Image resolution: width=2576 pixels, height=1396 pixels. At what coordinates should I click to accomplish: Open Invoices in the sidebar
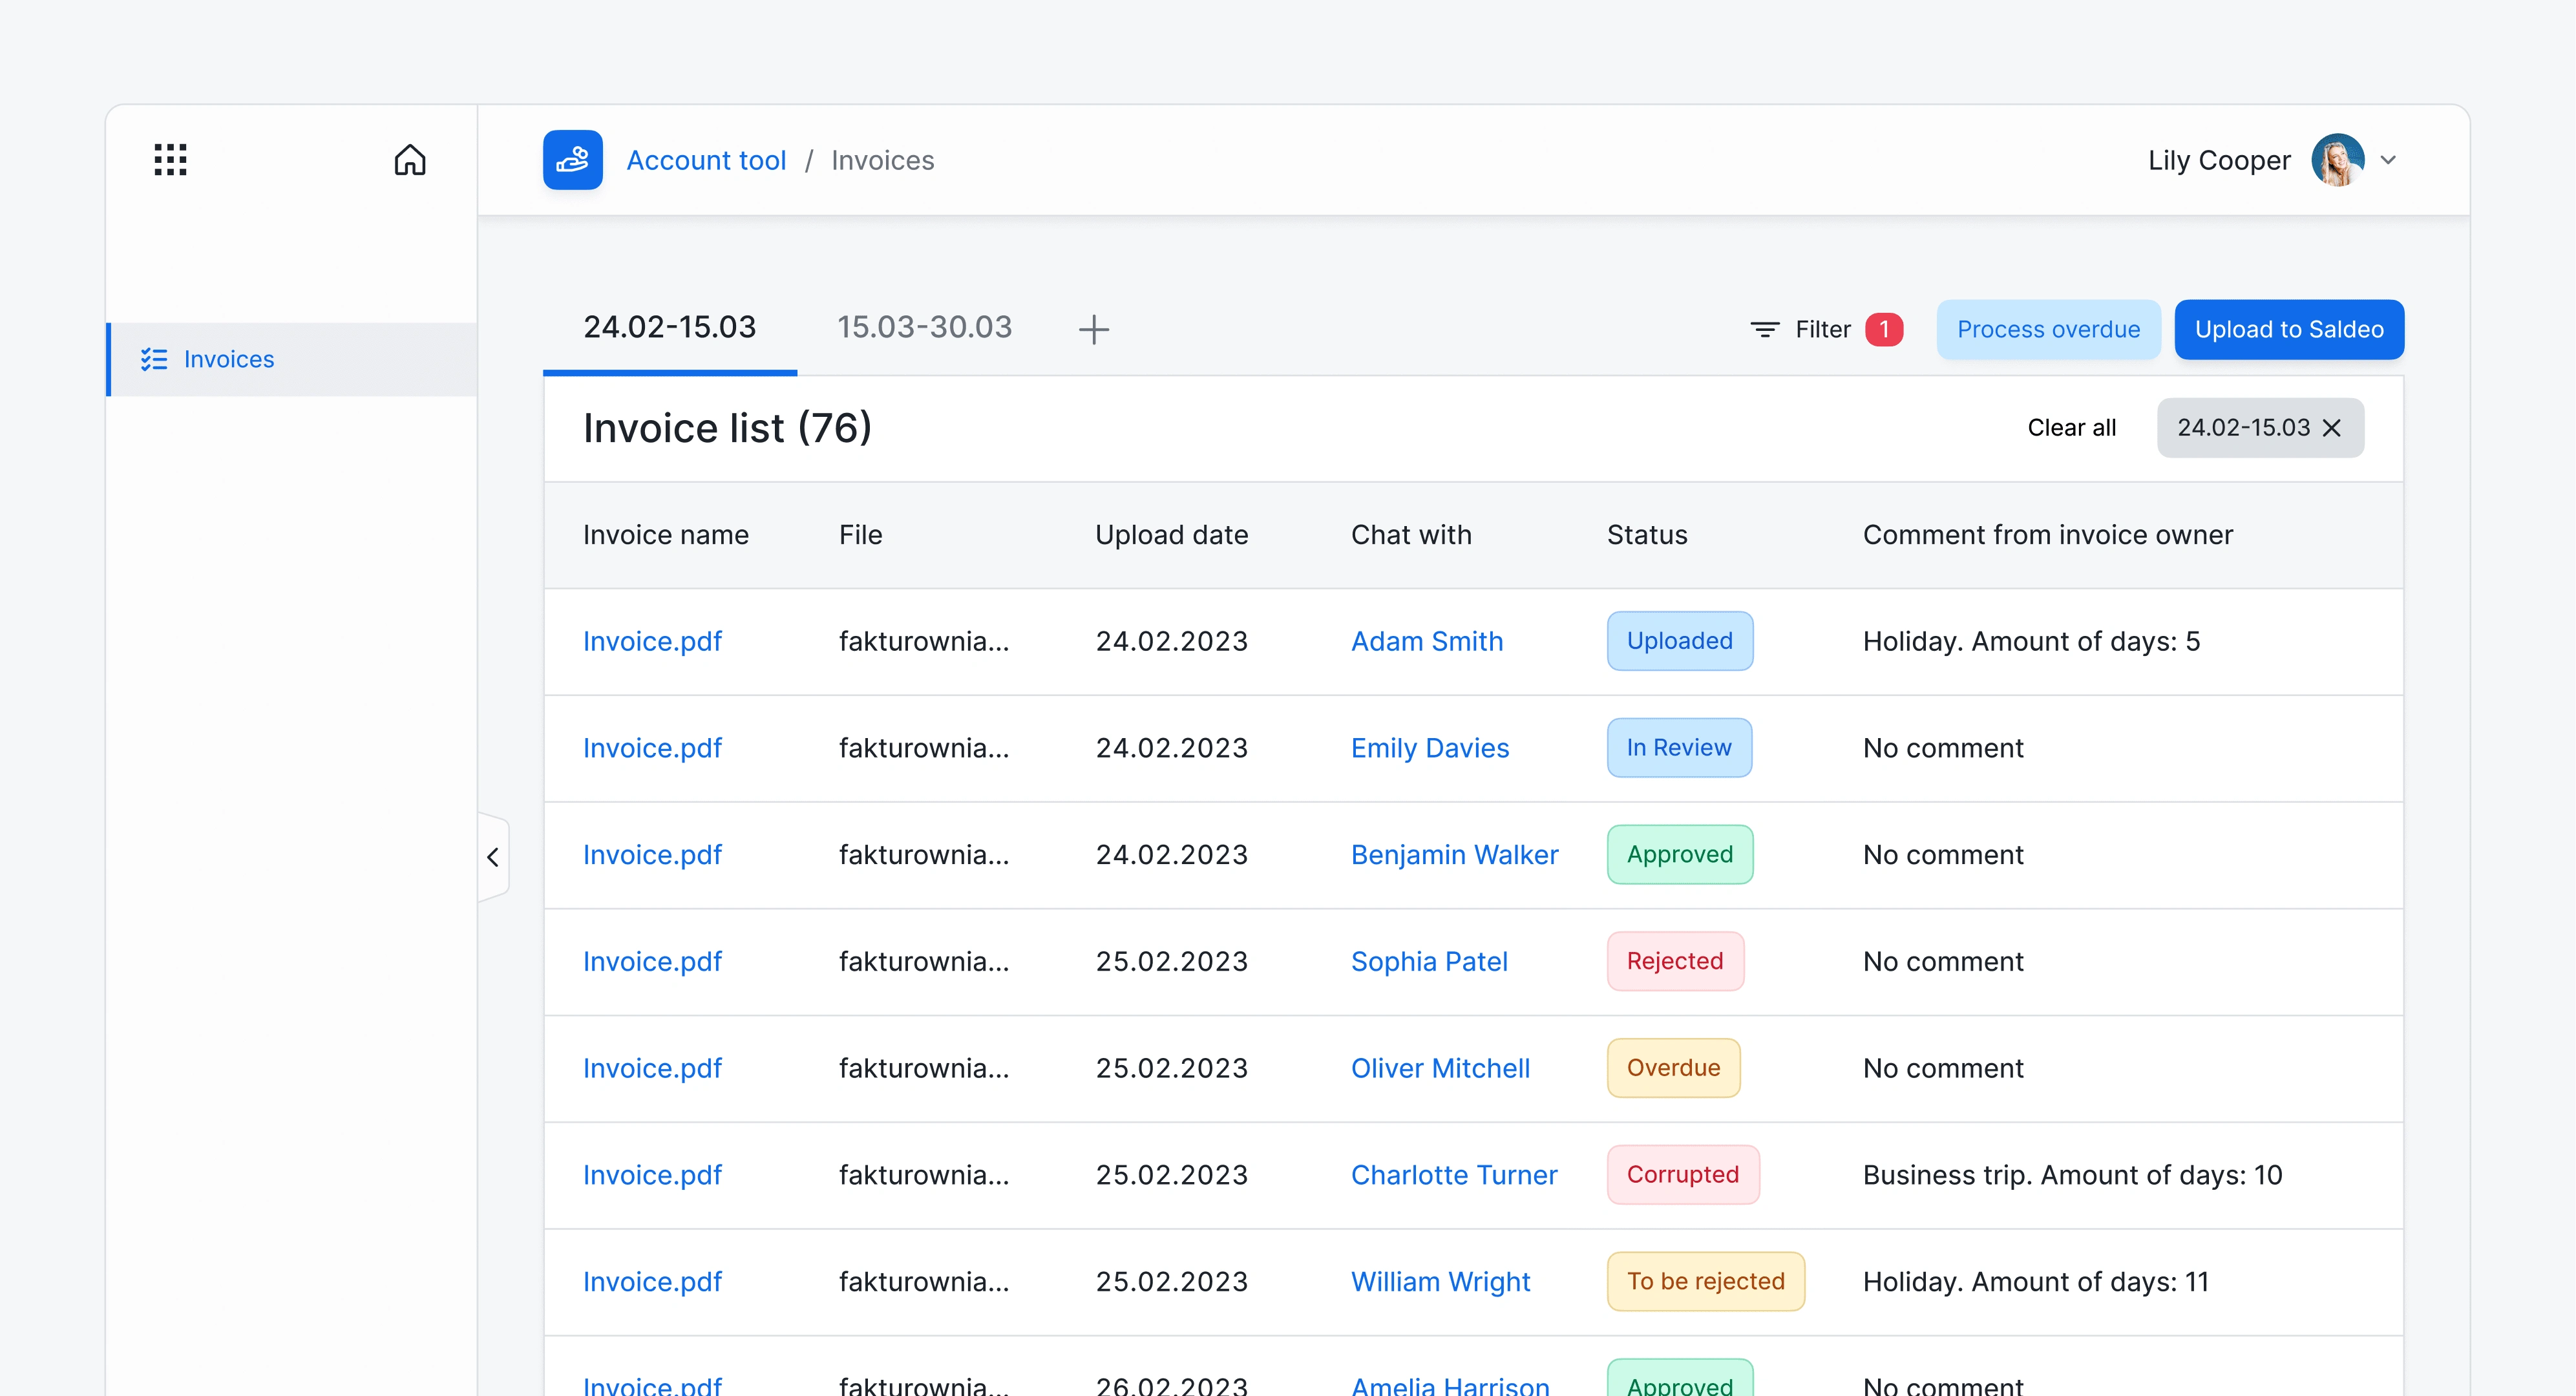pyautogui.click(x=228, y=359)
